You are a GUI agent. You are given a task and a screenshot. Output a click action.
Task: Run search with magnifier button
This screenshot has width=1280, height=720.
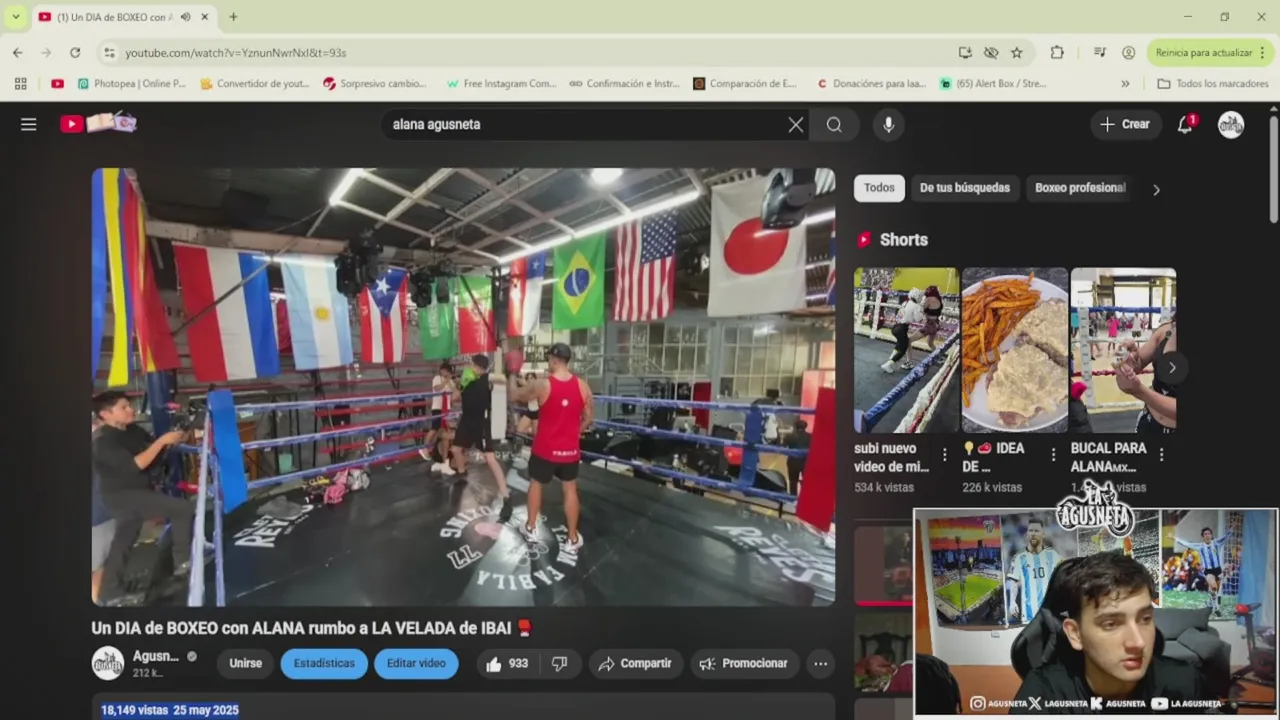click(834, 124)
